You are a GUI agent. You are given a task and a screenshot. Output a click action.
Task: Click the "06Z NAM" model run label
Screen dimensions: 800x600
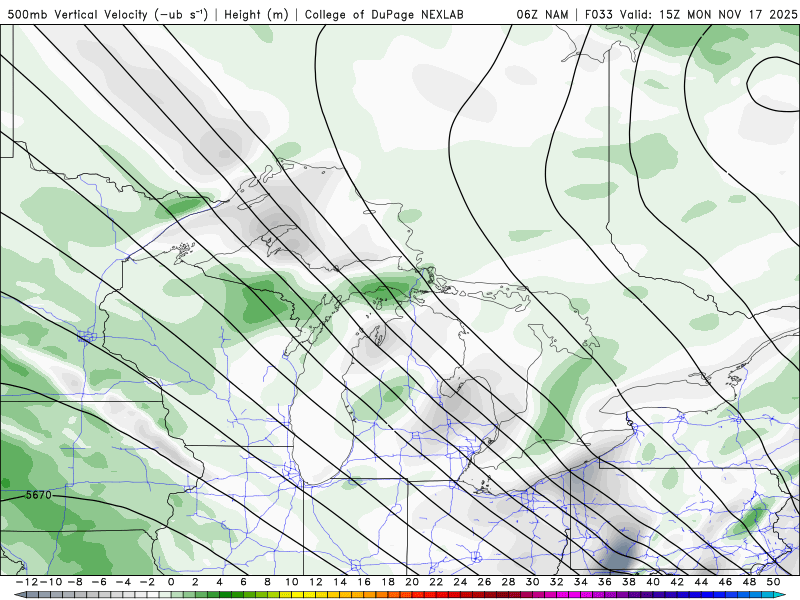542,14
